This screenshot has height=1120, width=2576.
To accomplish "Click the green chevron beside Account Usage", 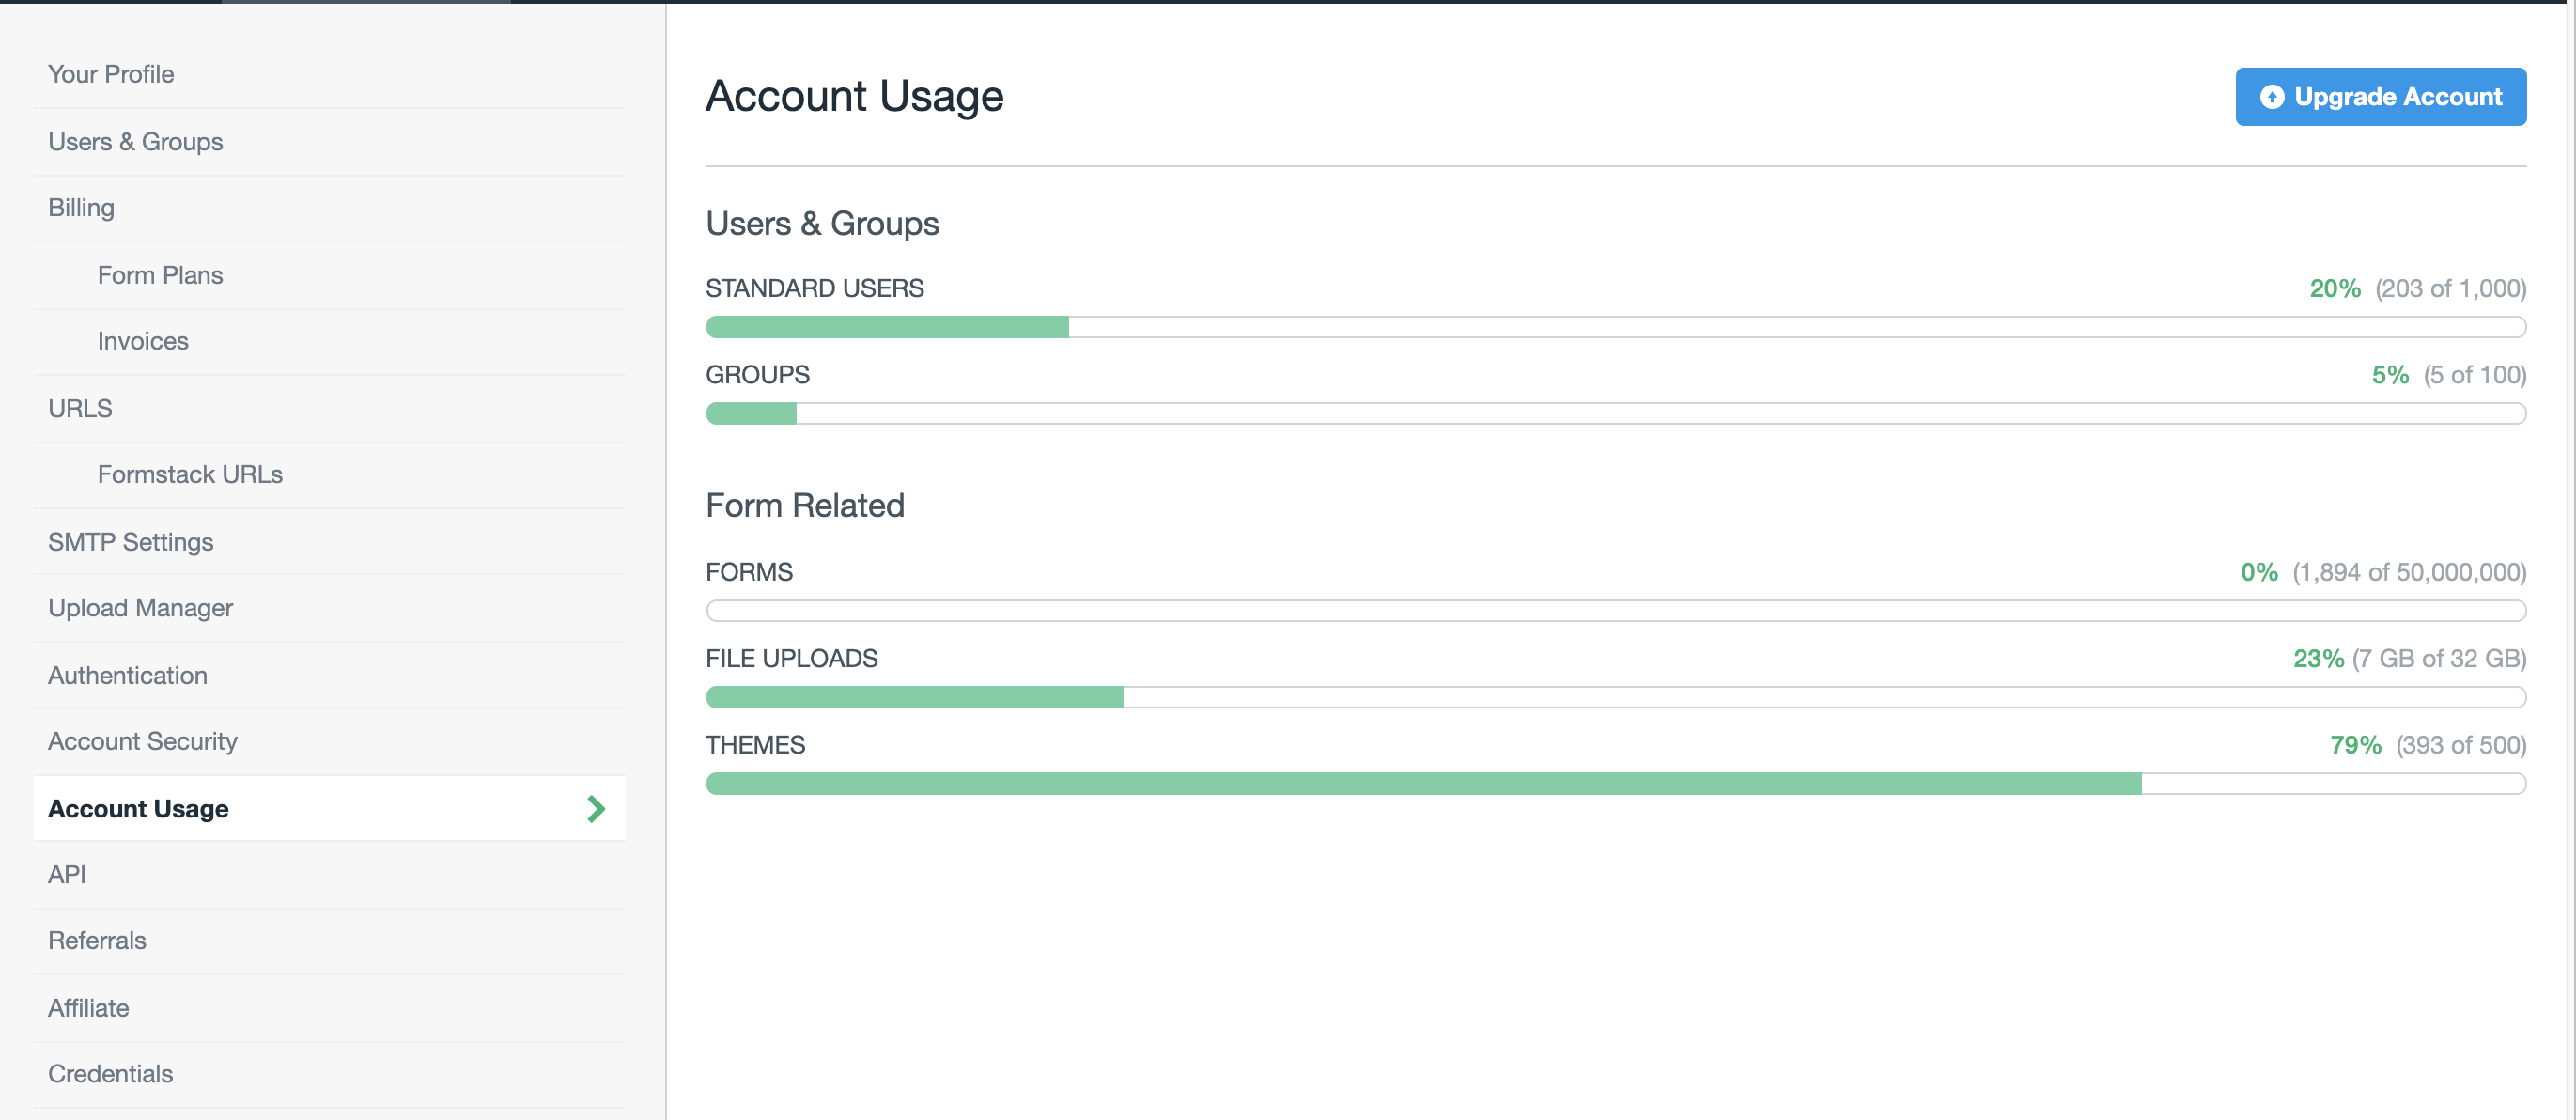I will (596, 808).
